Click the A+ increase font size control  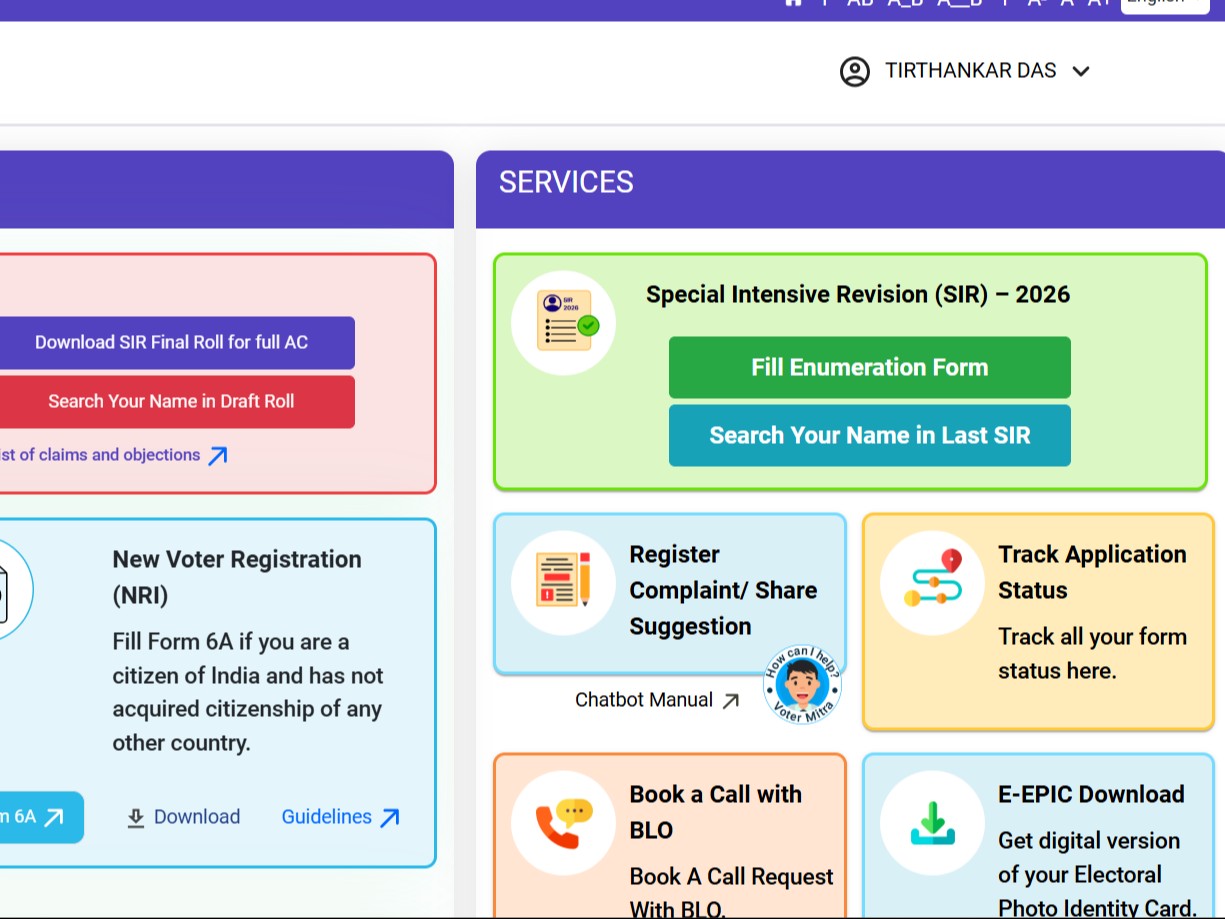pos(1100,3)
